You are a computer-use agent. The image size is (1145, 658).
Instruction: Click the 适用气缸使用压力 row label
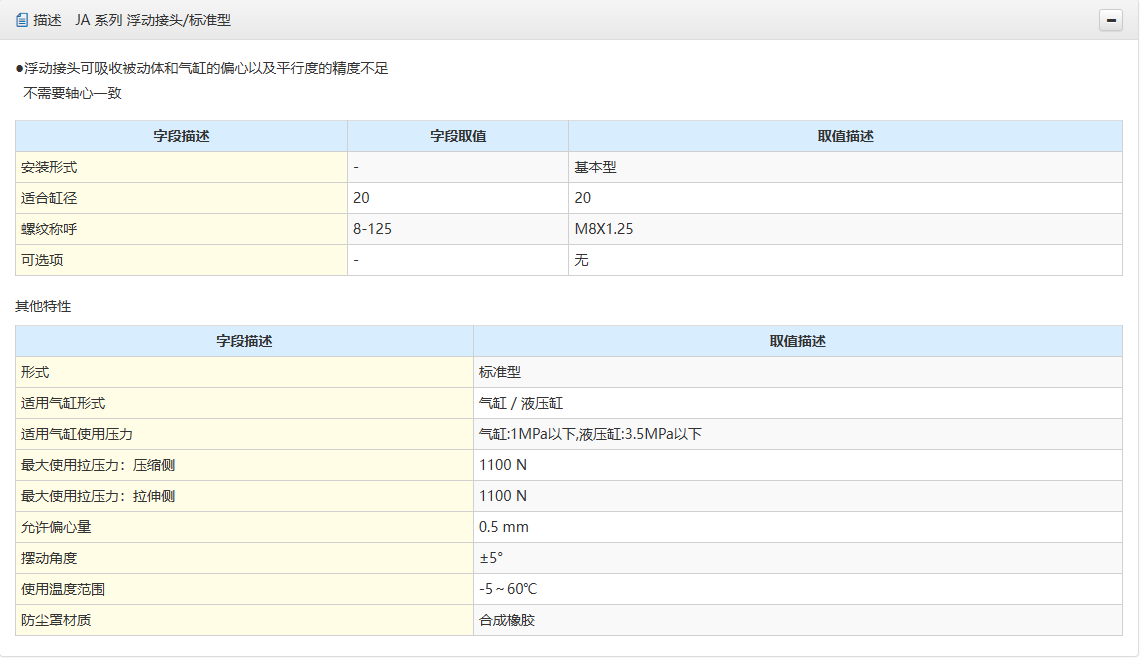(x=77, y=434)
